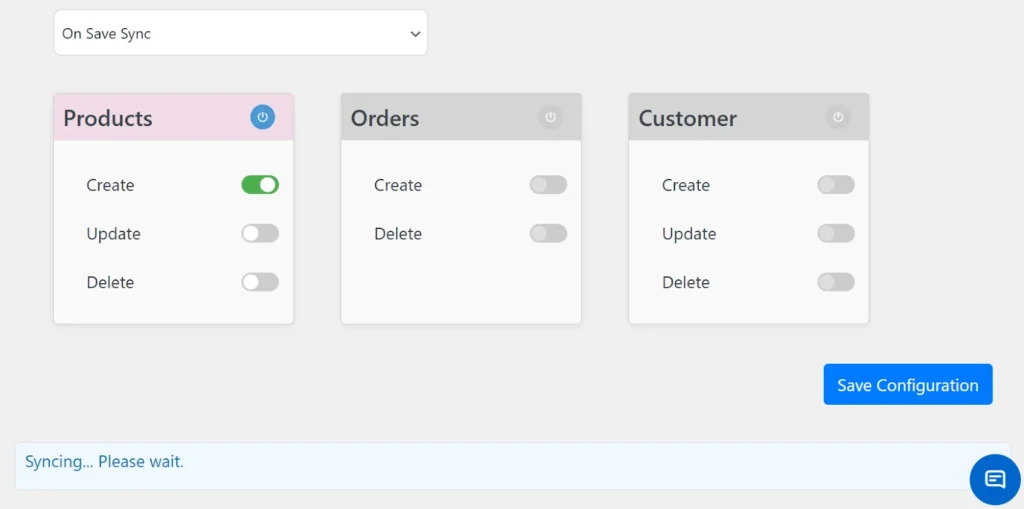Enable the Products Delete toggle

(x=260, y=282)
